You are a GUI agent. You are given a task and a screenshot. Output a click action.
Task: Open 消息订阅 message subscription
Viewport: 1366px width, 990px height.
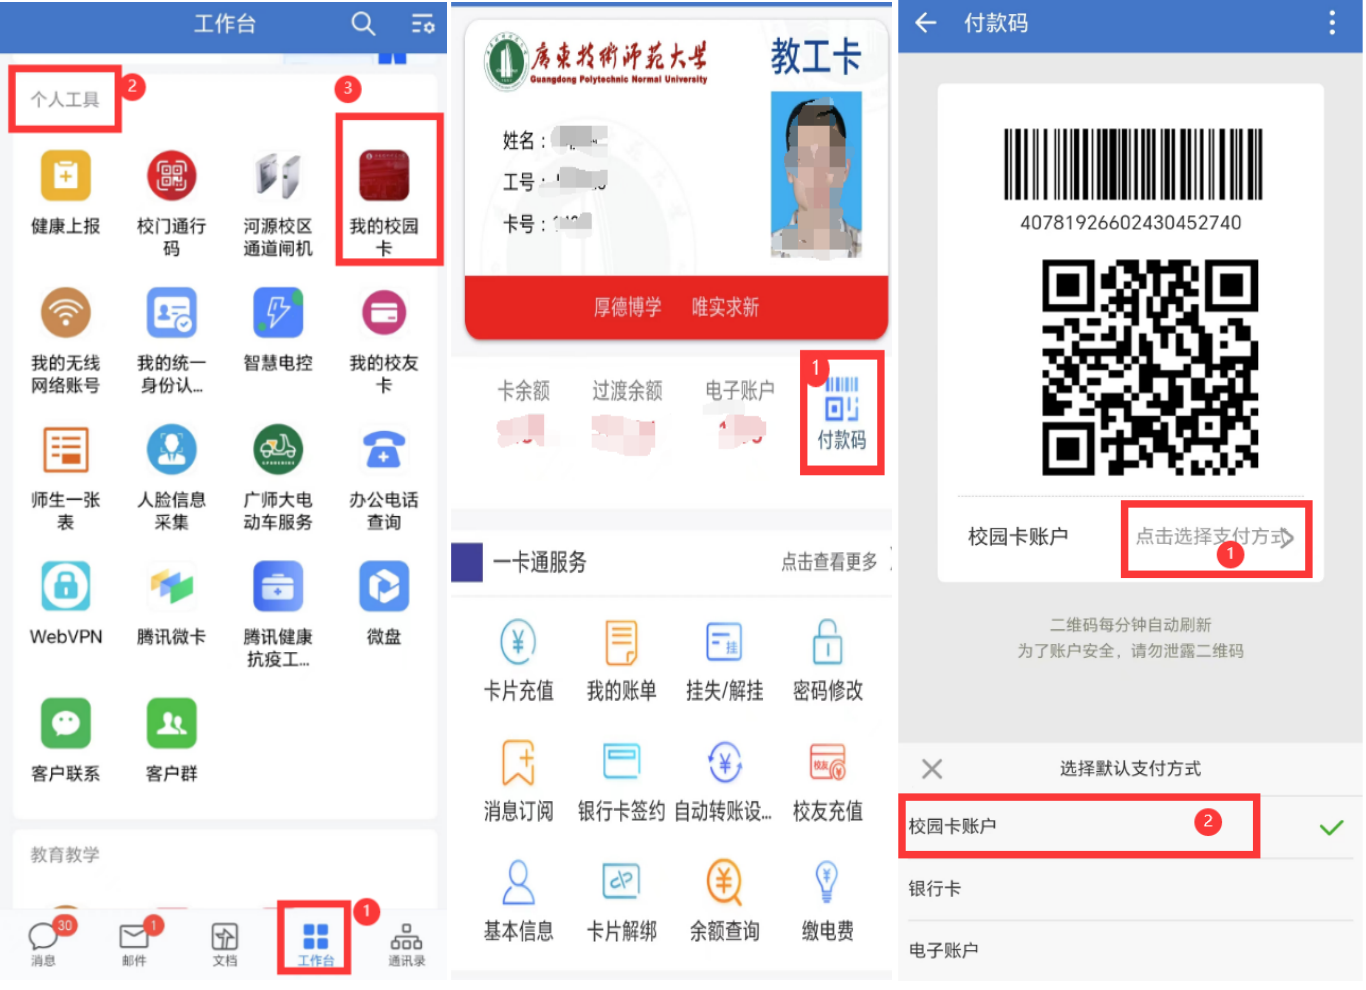[x=518, y=781]
